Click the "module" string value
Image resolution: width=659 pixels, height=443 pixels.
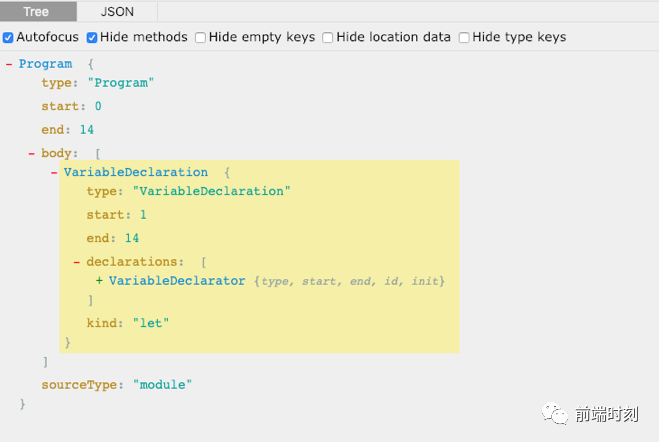(162, 384)
